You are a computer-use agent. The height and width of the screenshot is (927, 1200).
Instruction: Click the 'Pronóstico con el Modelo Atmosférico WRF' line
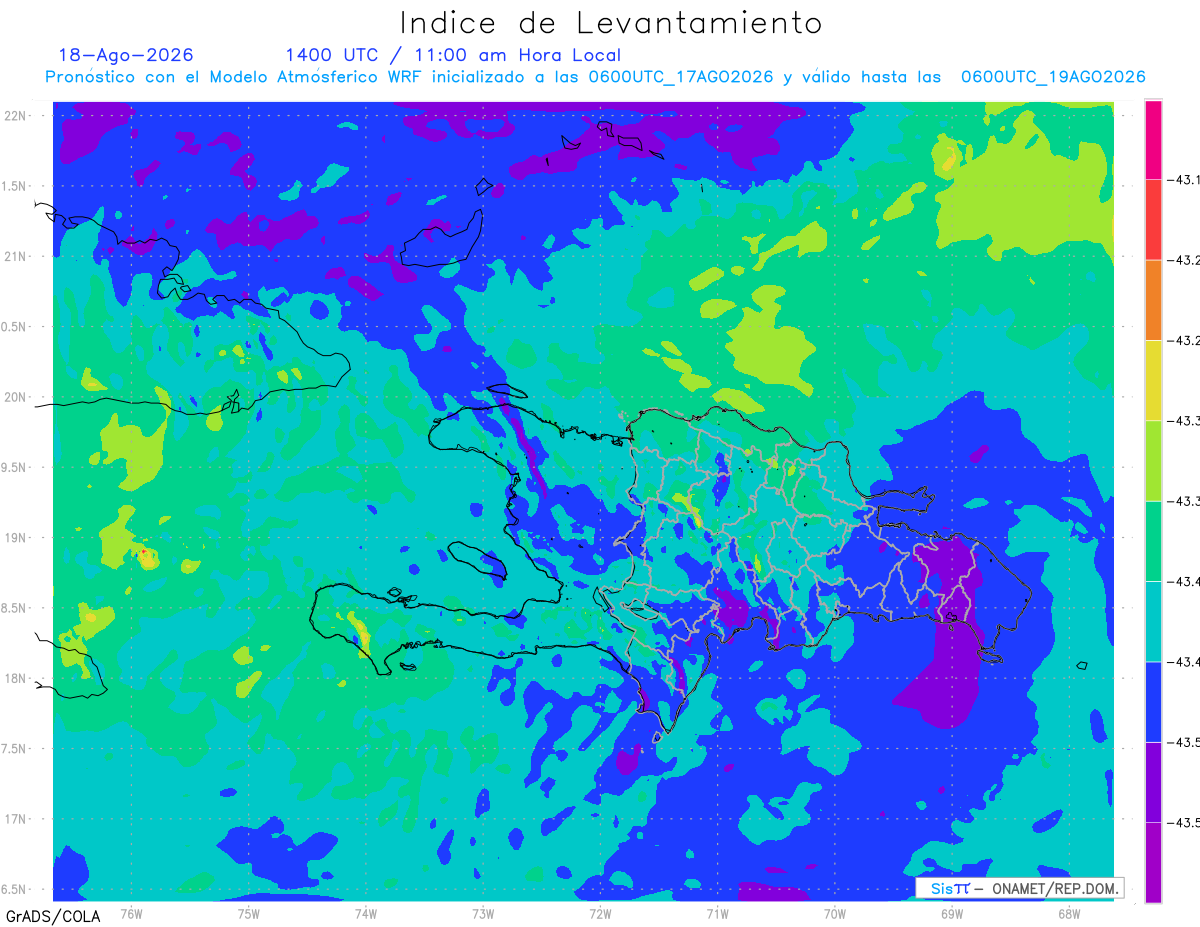point(596,77)
